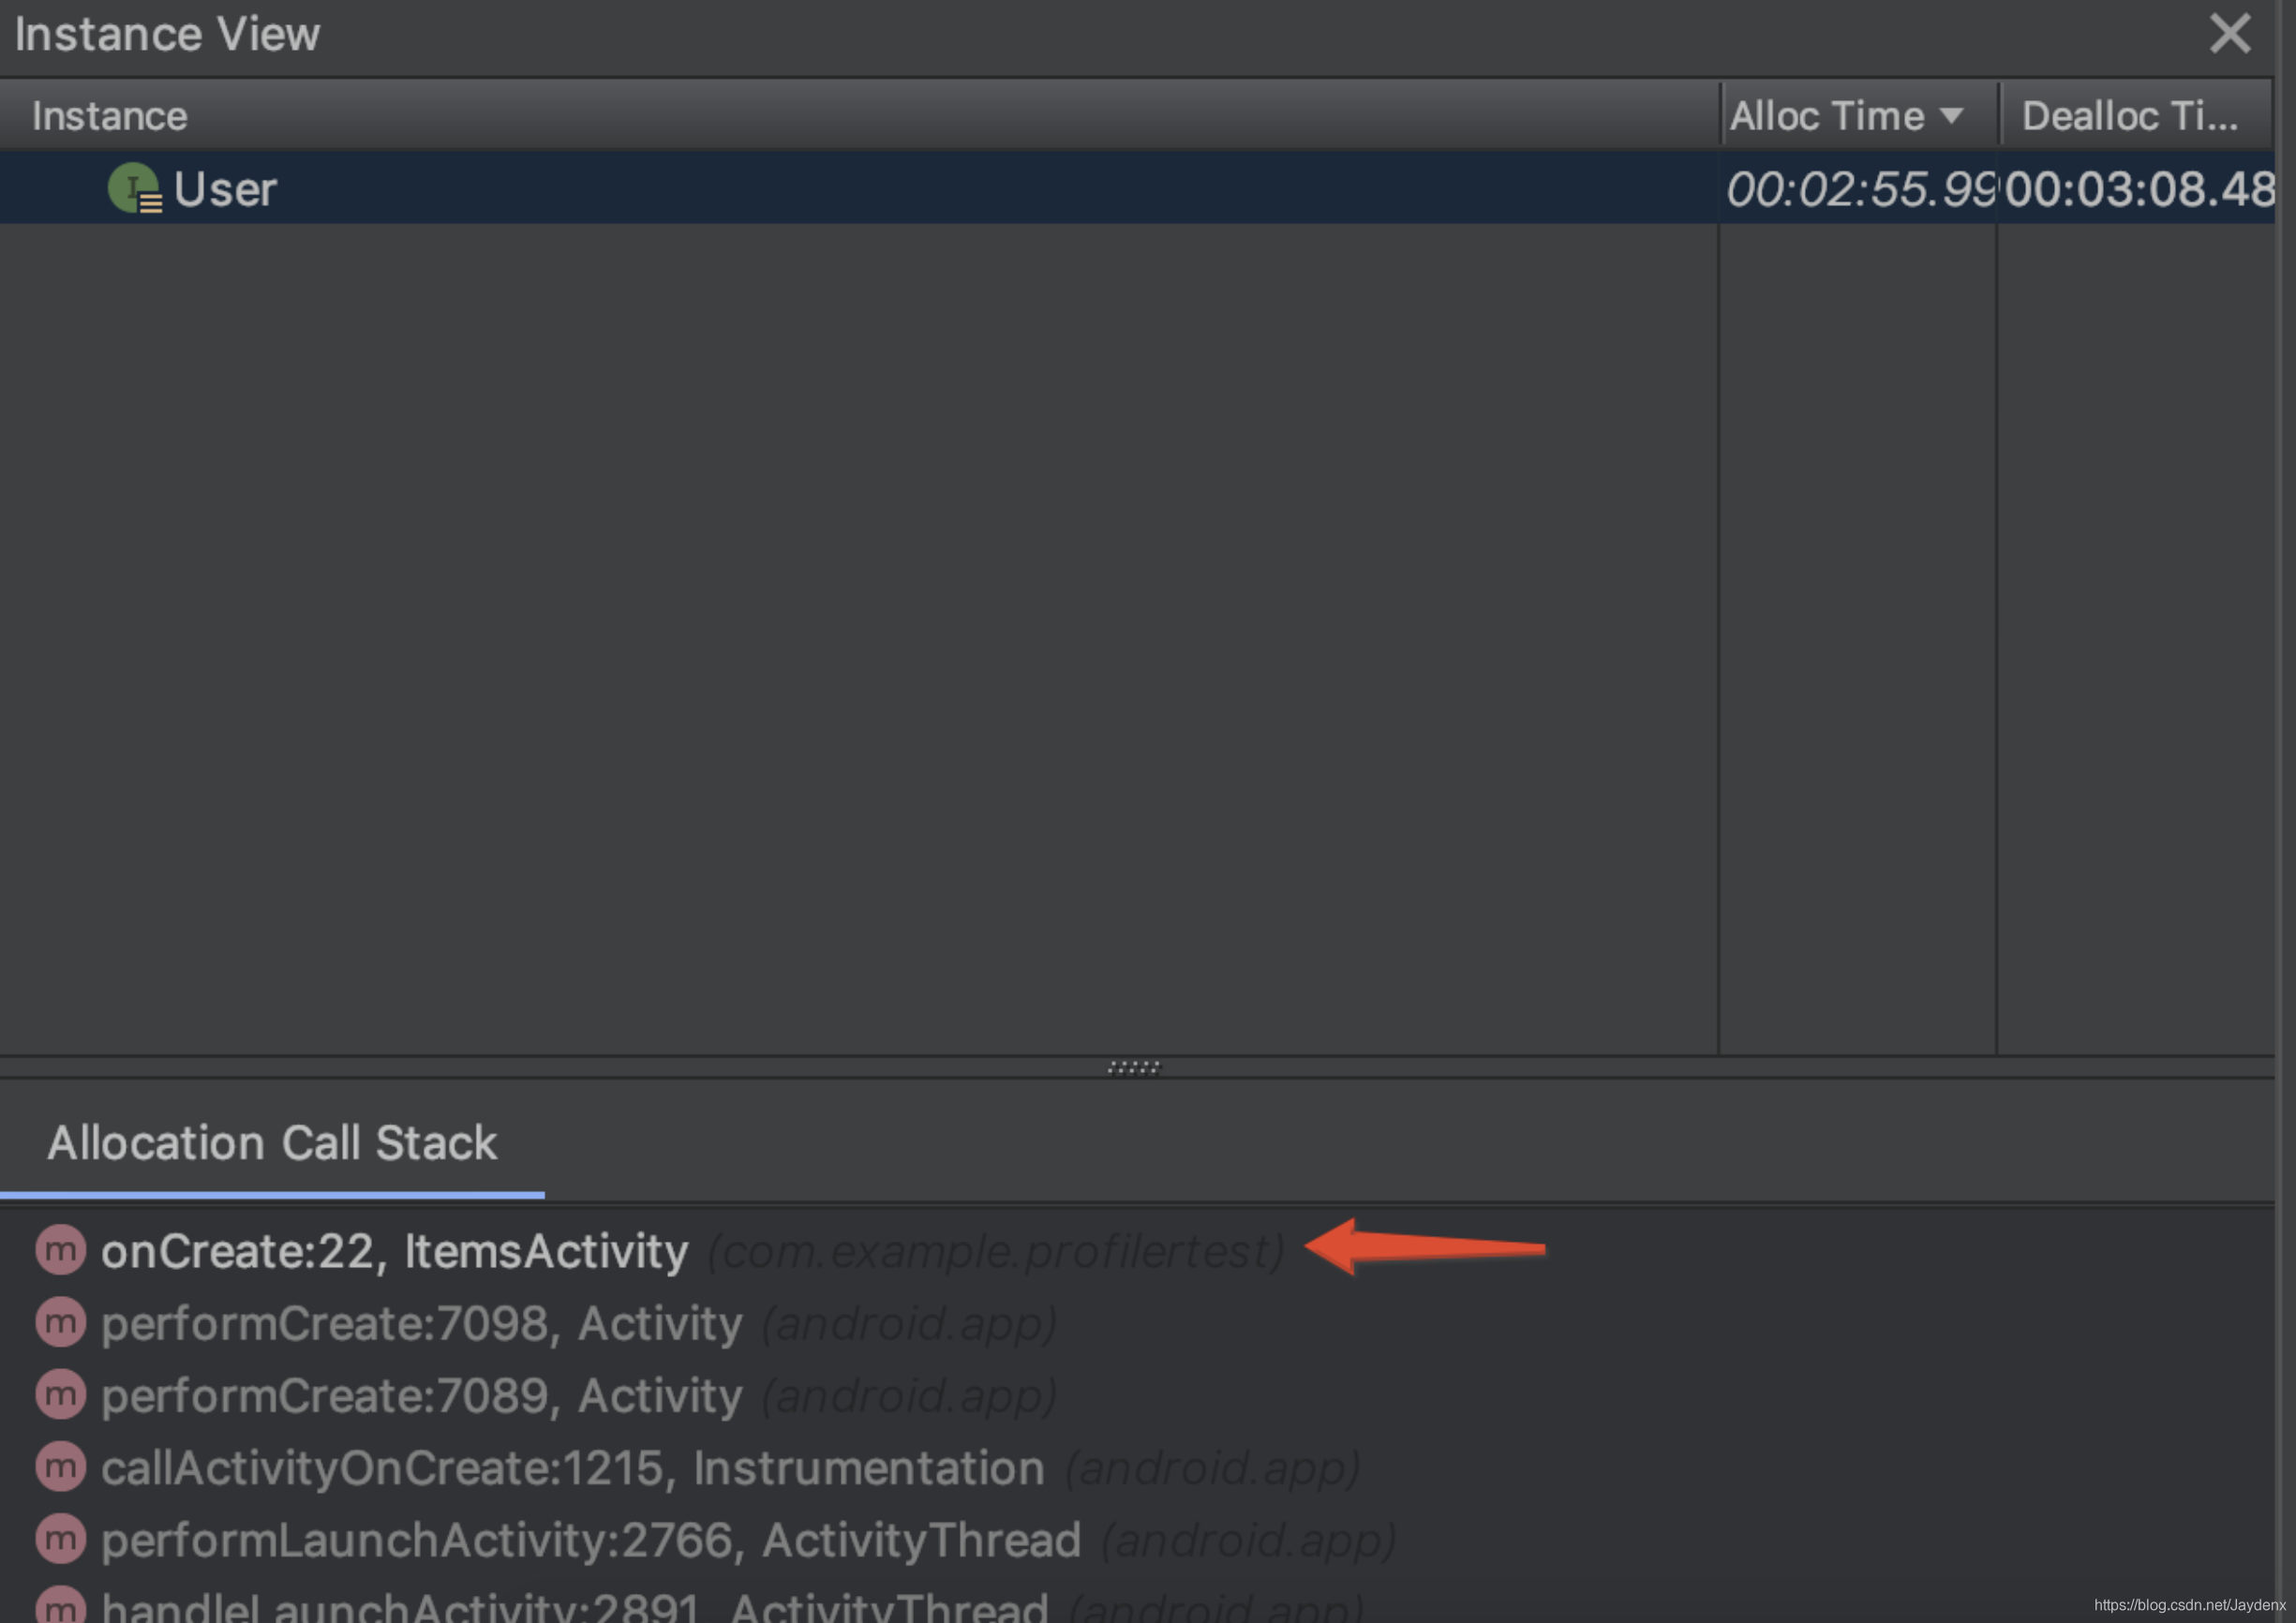Click method icon beside performCreate:7089 frame
This screenshot has height=1623, width=2296.
pyautogui.click(x=61, y=1394)
